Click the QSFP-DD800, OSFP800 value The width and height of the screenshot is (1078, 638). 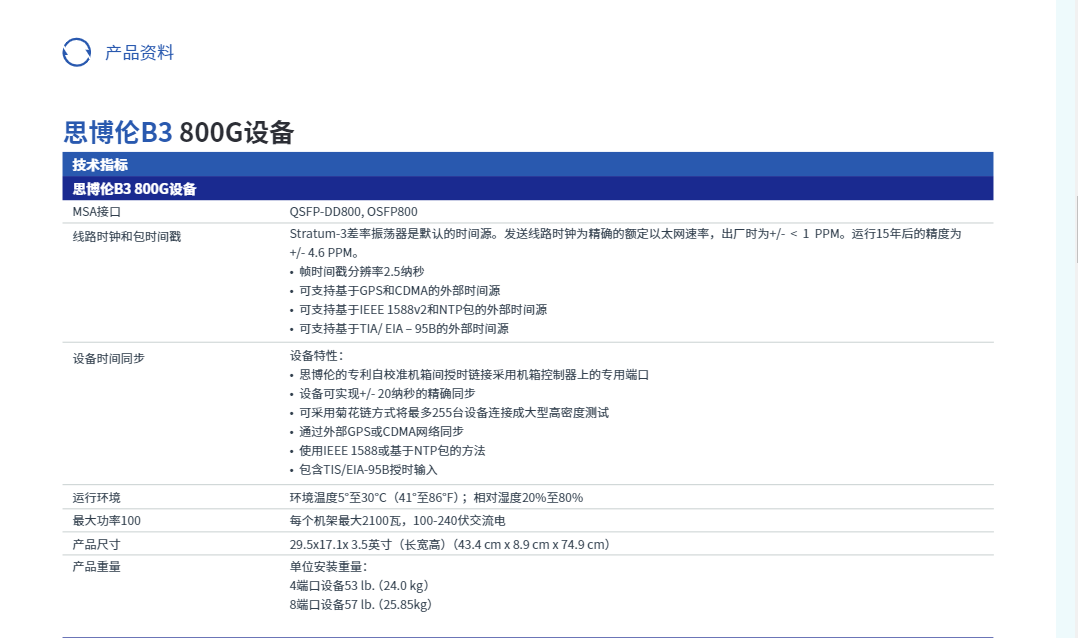pyautogui.click(x=353, y=212)
